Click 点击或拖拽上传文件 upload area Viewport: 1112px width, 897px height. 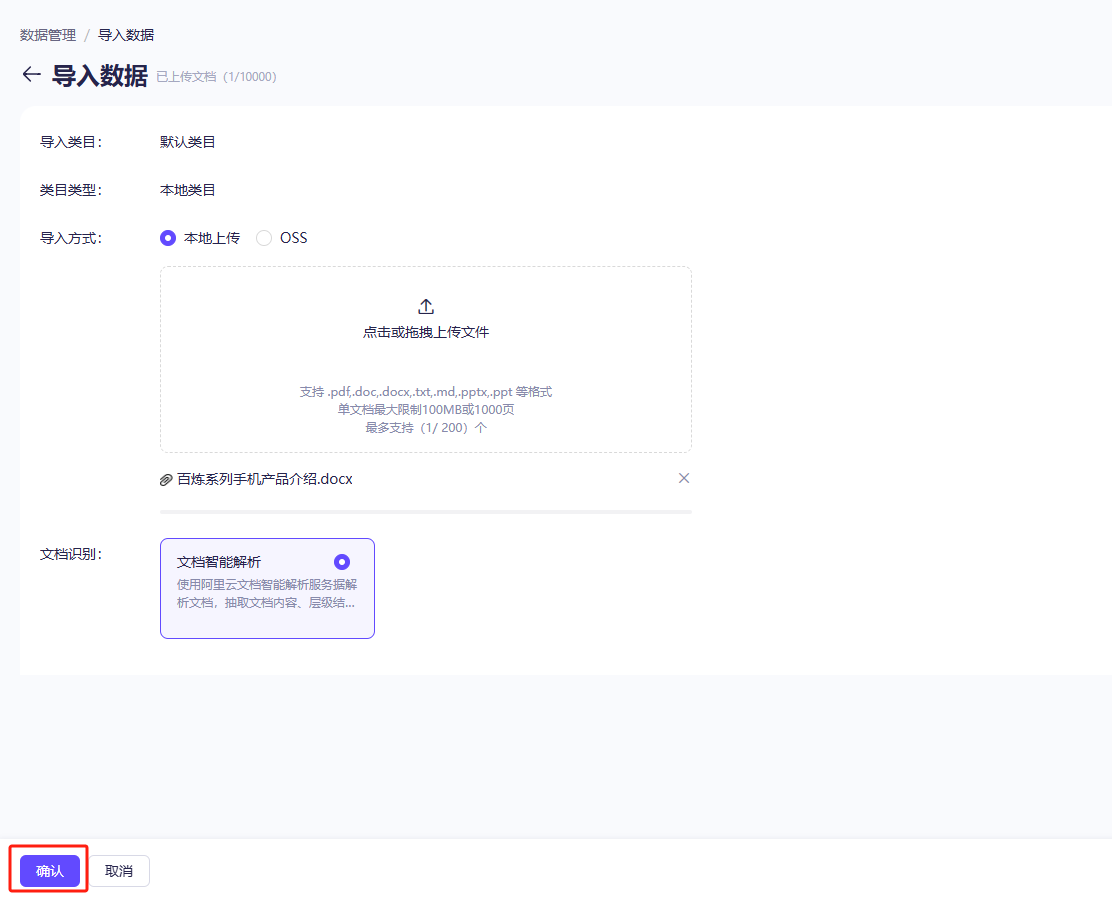(x=426, y=360)
